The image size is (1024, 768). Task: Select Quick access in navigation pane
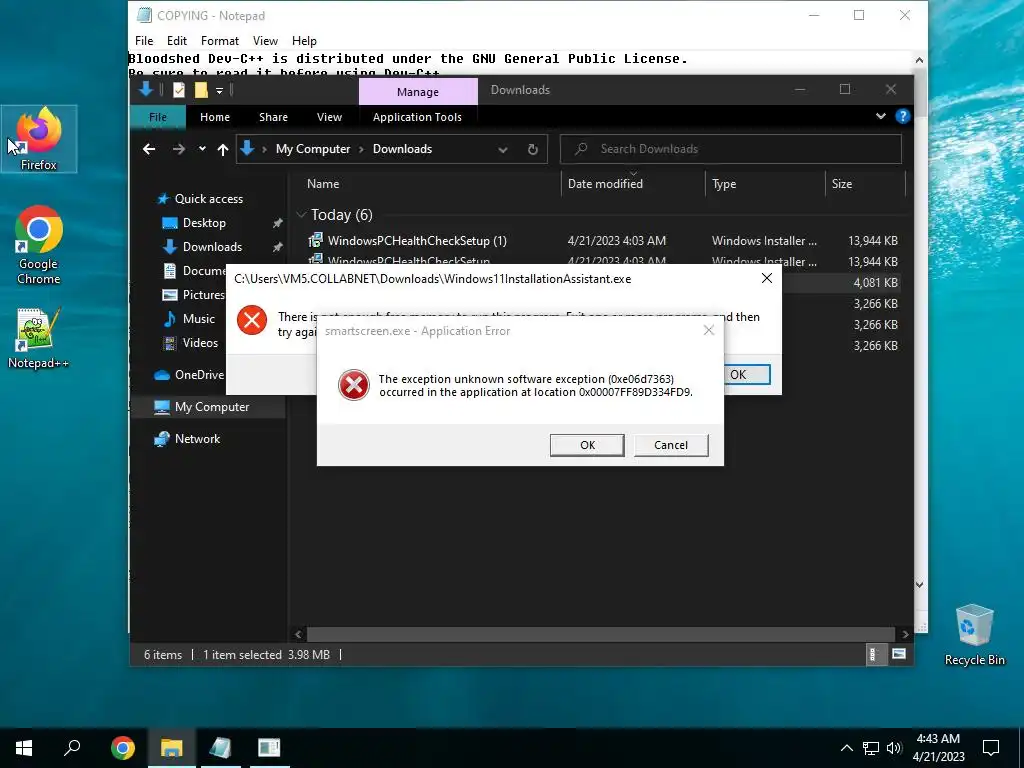[x=208, y=199]
